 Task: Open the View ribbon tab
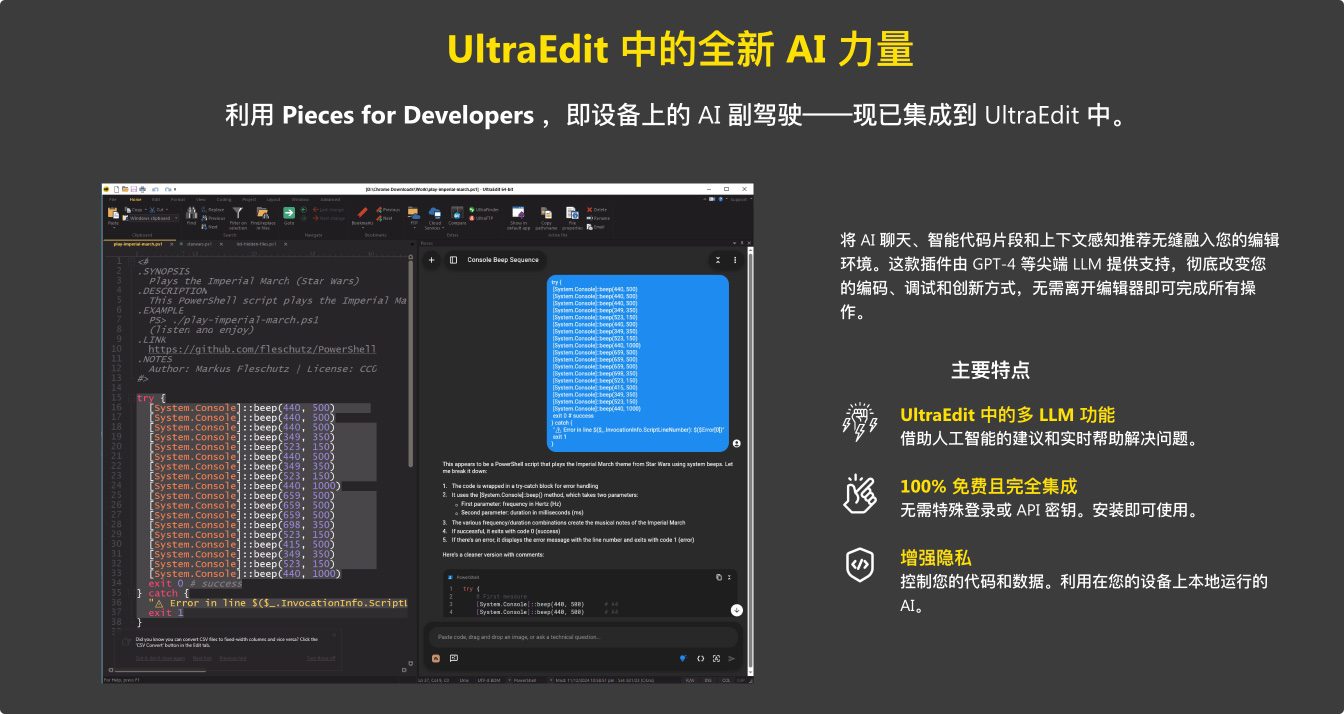coord(201,199)
